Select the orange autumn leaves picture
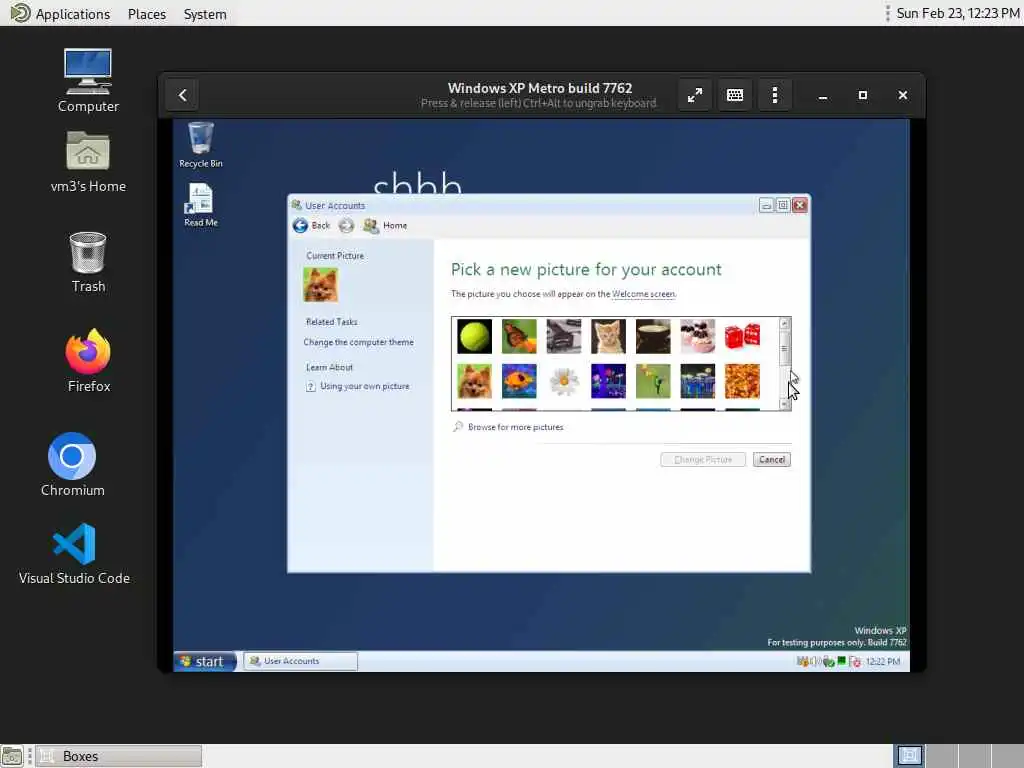Image resolution: width=1024 pixels, height=768 pixels. [743, 381]
